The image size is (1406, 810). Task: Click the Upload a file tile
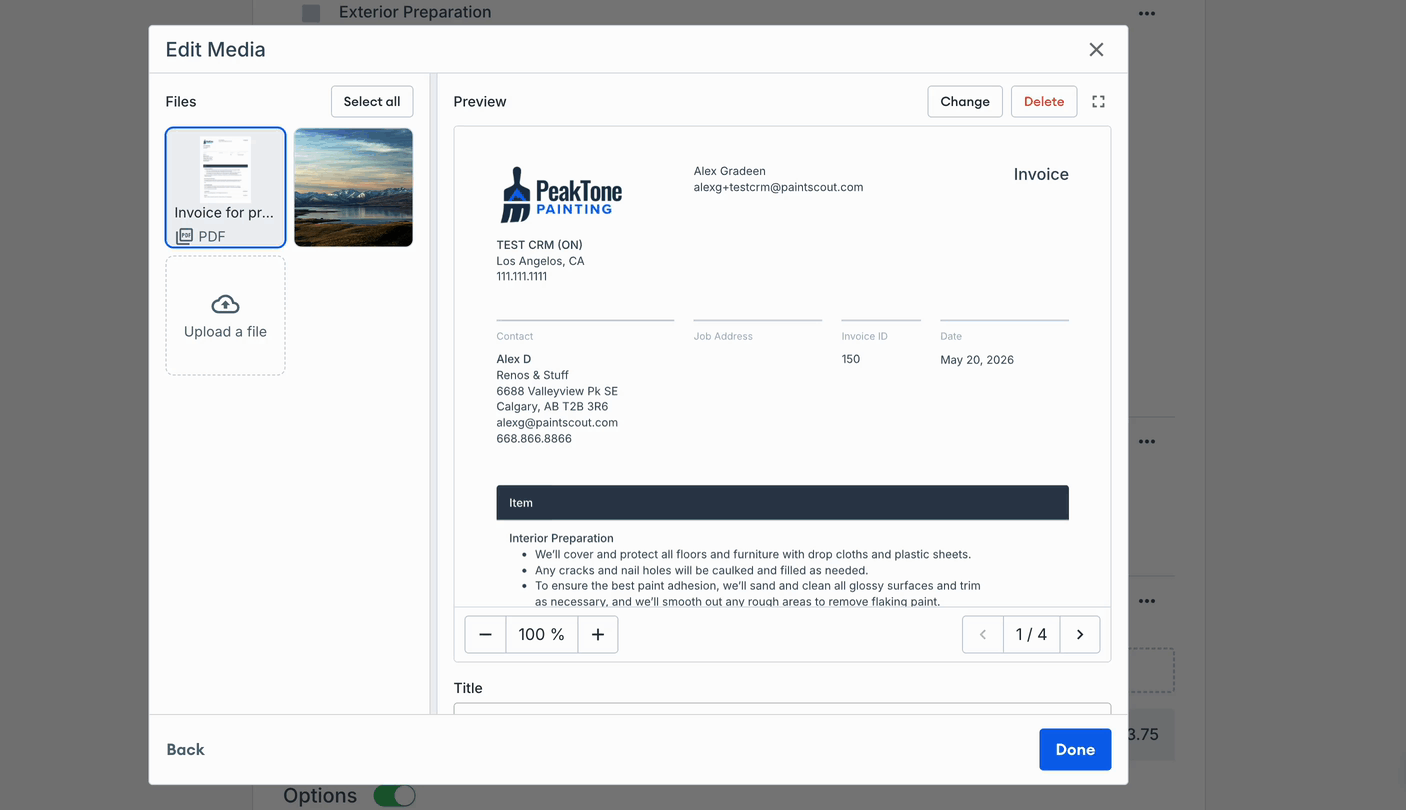pos(225,315)
